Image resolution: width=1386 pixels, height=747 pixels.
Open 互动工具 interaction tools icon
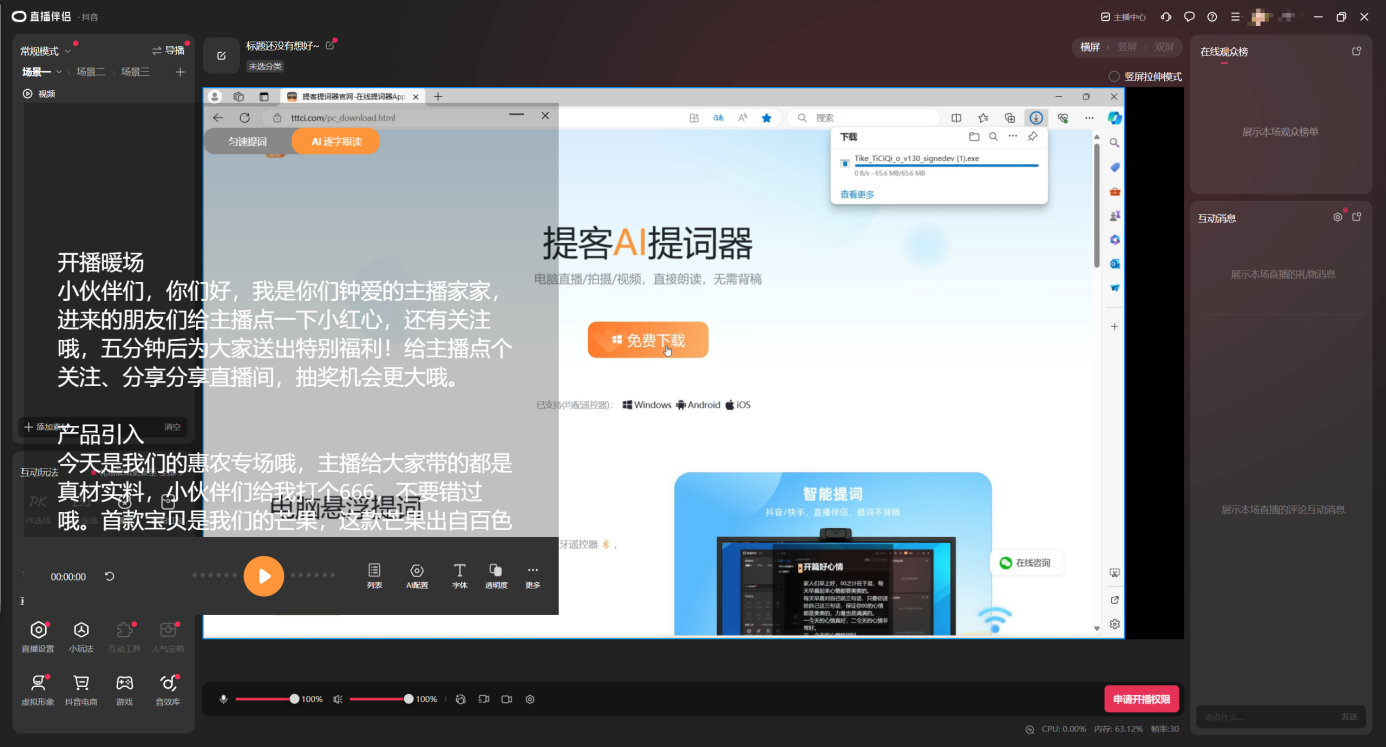point(125,630)
